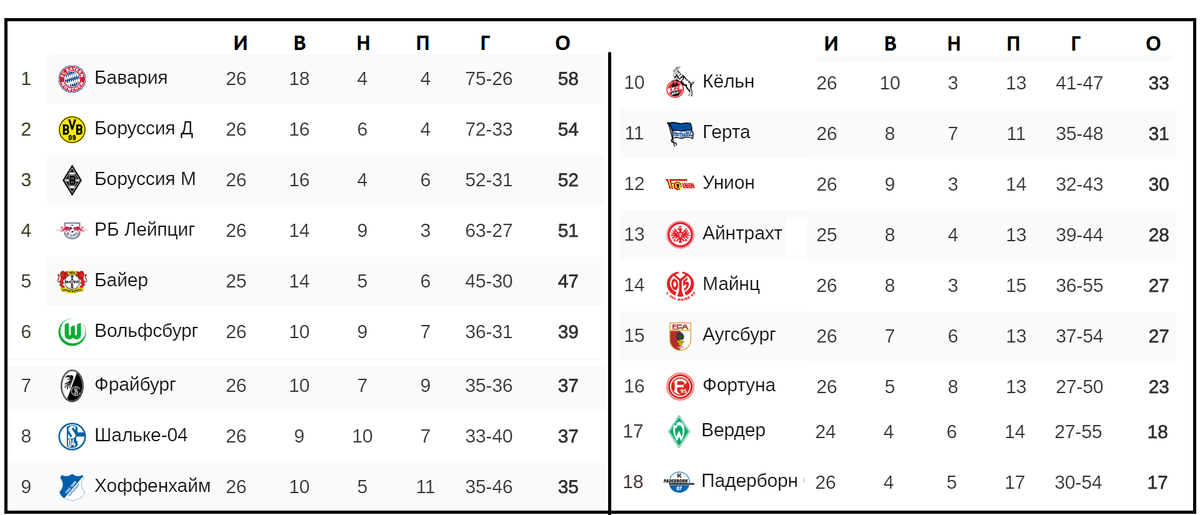1200x515 pixels.
Task: Click the Майнц red logo
Action: click(x=680, y=285)
